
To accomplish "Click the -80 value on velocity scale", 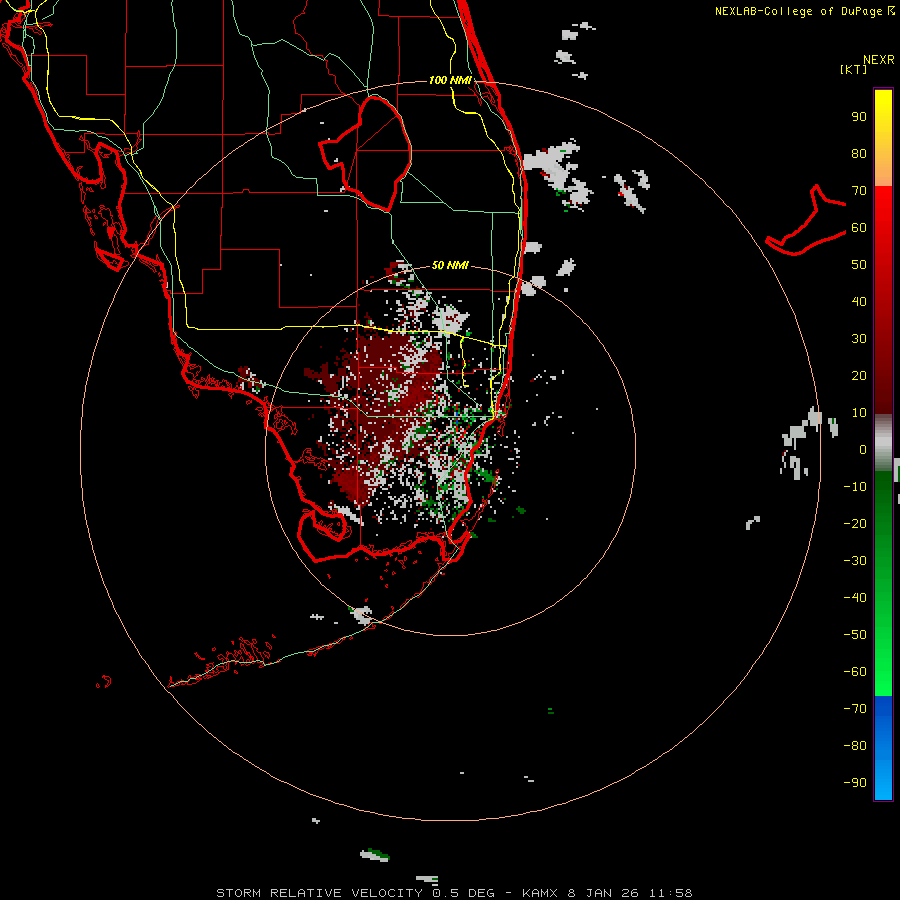I will [855, 746].
